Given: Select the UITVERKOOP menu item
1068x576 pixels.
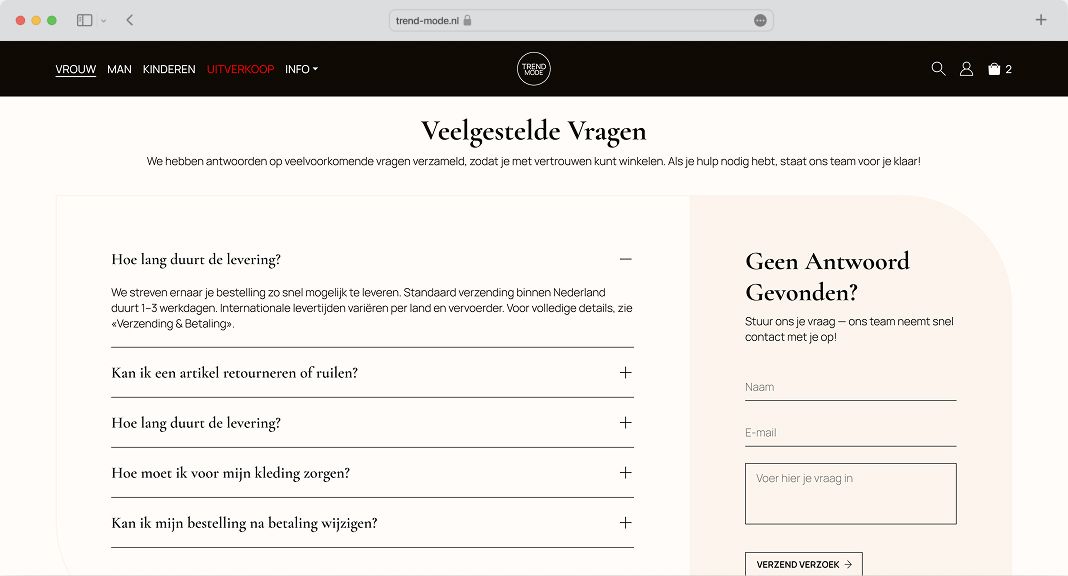Looking at the screenshot, I should point(240,69).
